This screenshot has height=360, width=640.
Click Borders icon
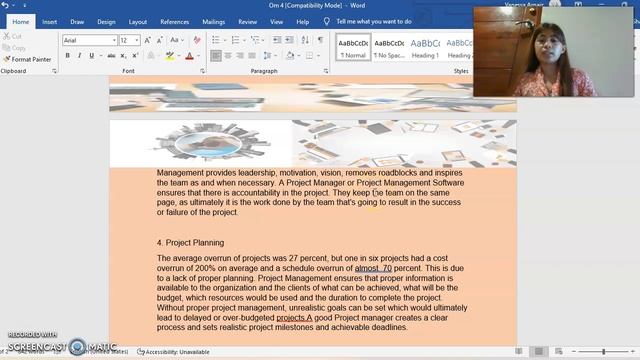[x=309, y=56]
